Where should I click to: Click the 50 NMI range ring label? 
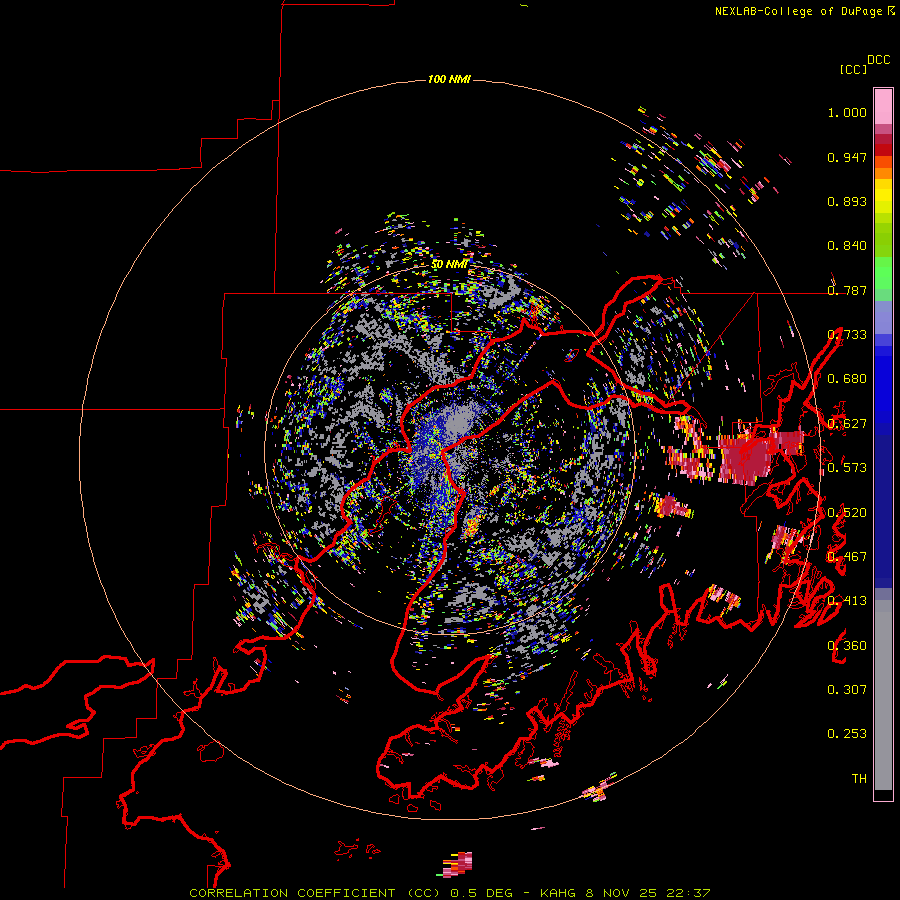450,264
